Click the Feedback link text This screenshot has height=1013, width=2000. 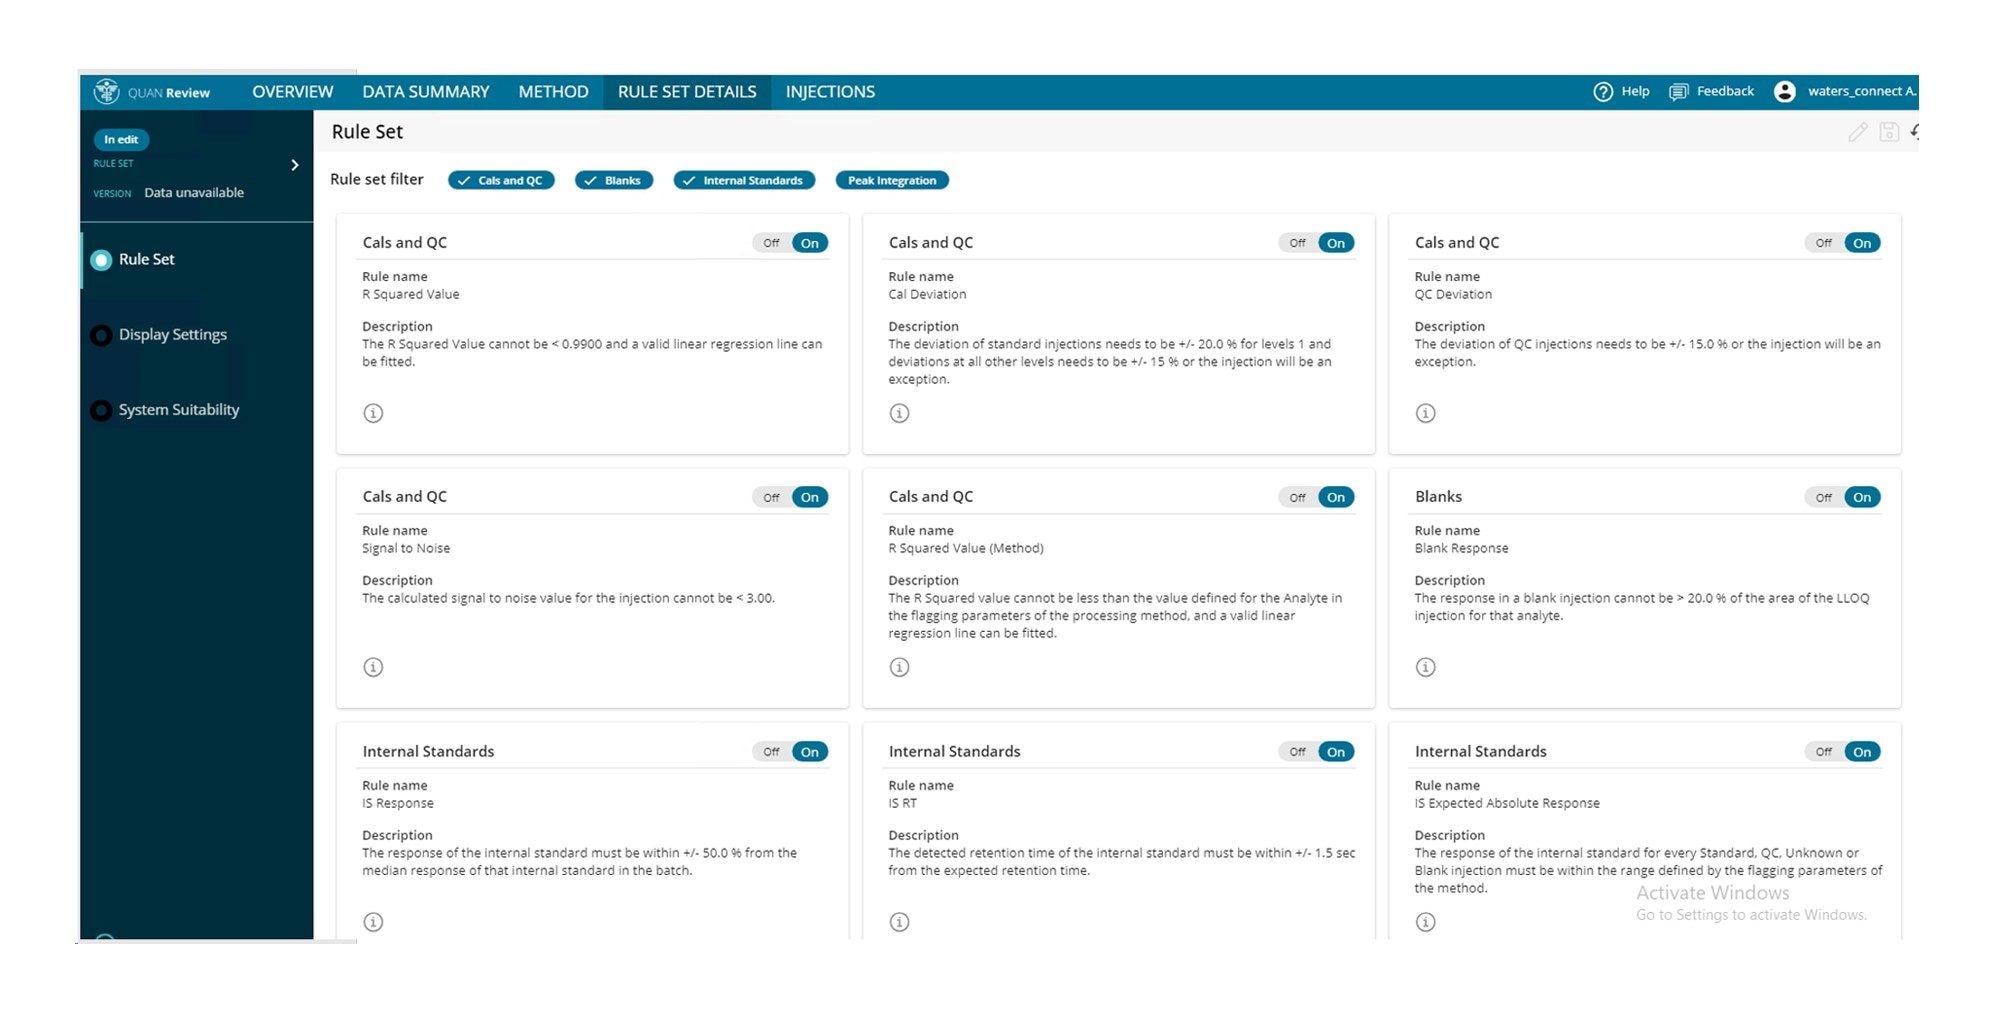tap(1725, 91)
